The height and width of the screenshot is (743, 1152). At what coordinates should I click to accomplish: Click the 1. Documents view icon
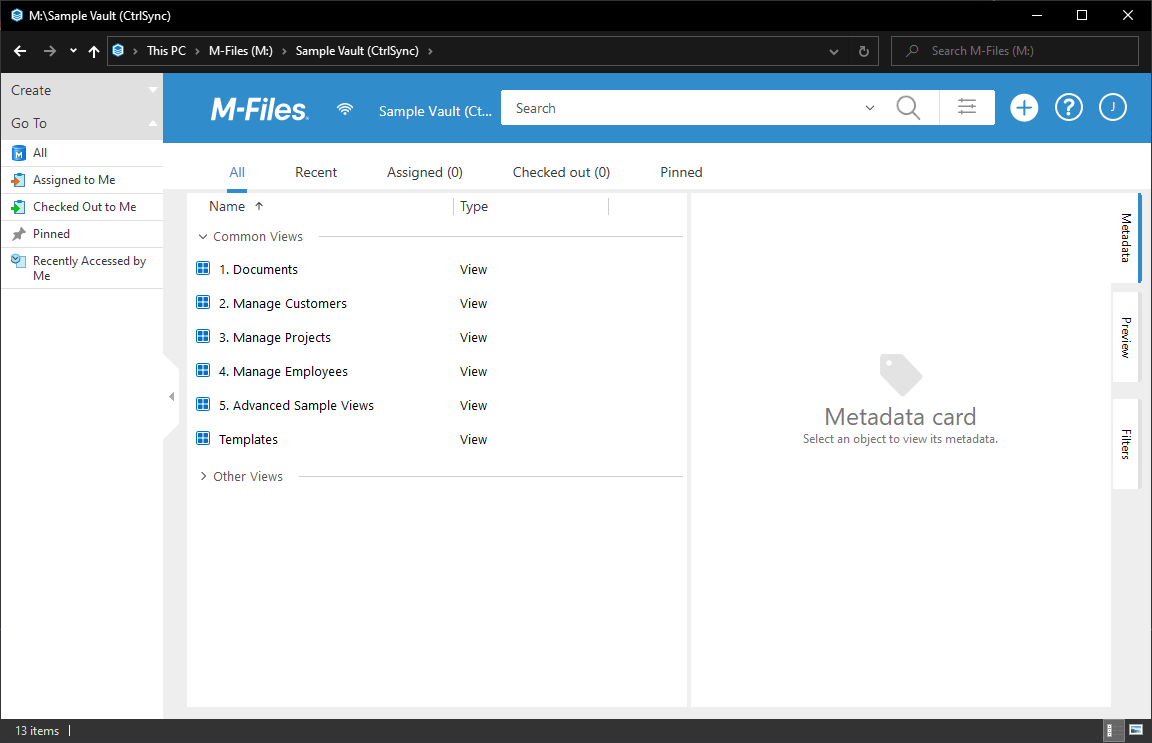click(204, 268)
